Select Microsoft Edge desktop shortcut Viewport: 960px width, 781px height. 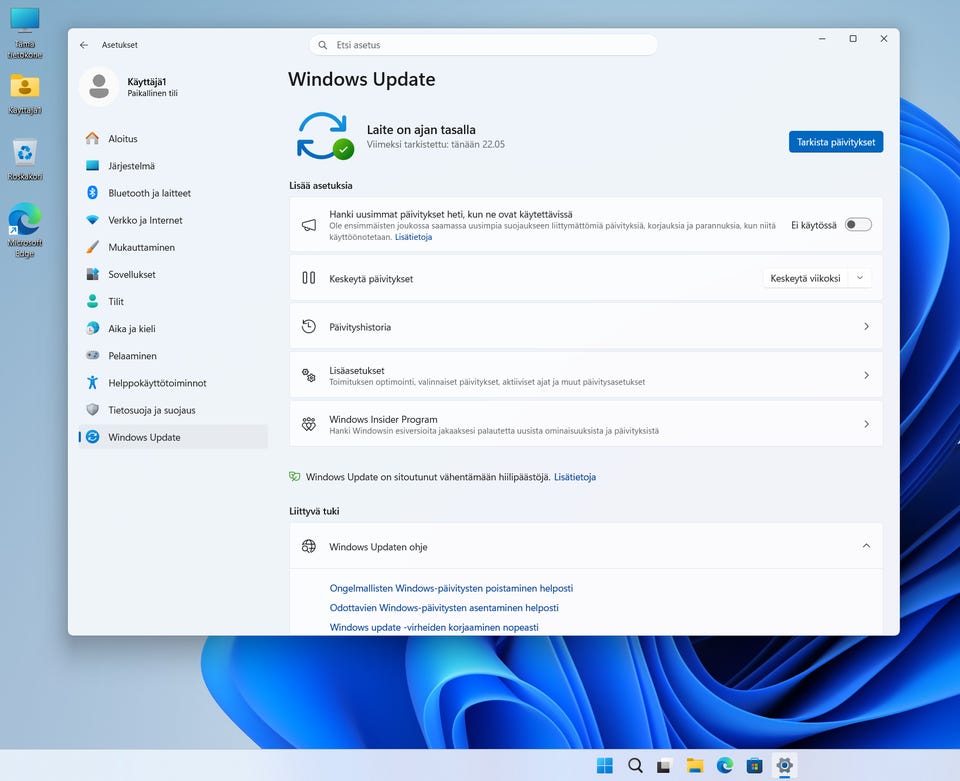[x=24, y=230]
